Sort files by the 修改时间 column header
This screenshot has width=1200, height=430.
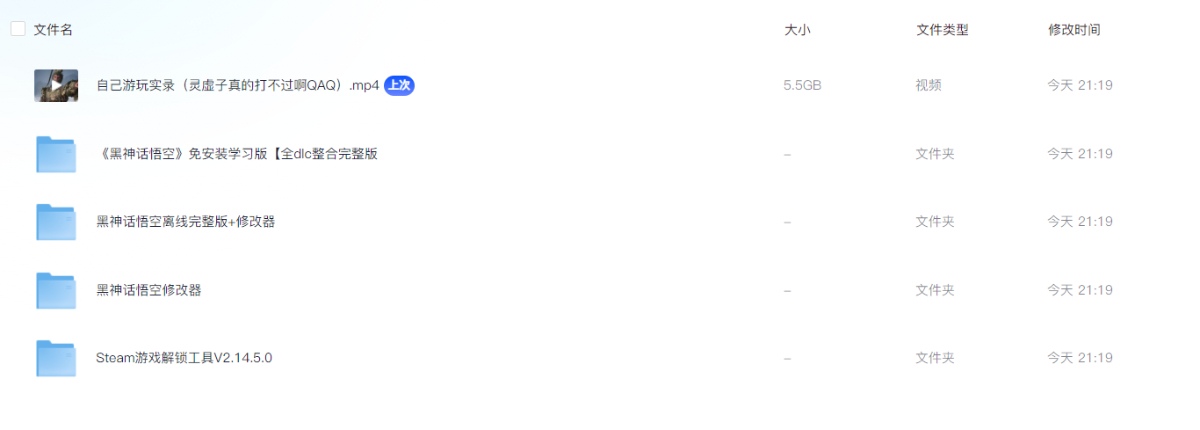(1074, 30)
